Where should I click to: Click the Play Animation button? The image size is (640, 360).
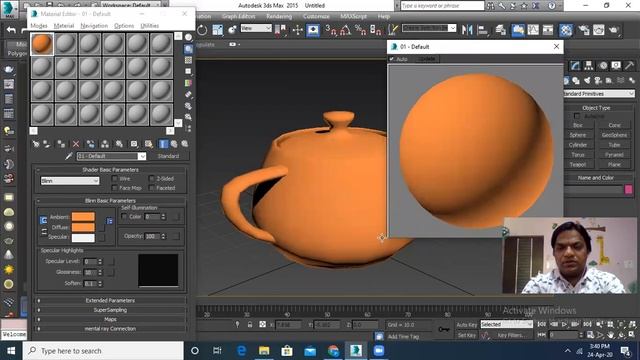tap(564, 324)
